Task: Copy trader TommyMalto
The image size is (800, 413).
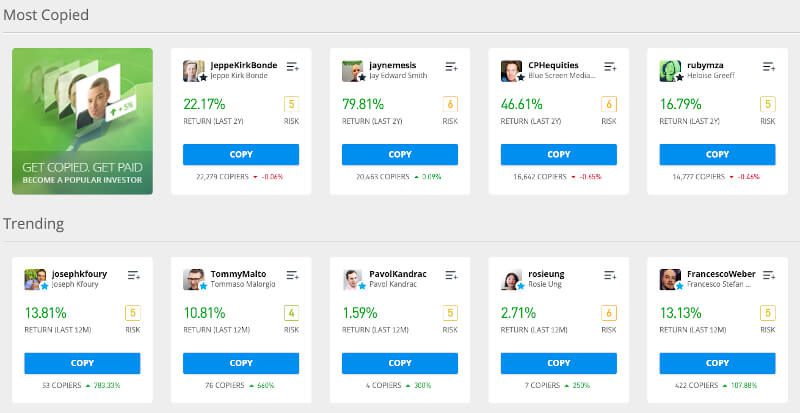Action: [241, 363]
